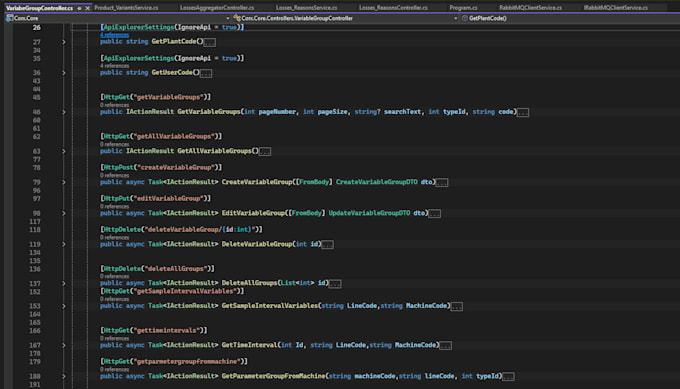The width and height of the screenshot is (680, 389).
Task: Open '0 references' CodeLens above GetVariableGroups
Action: 114,105
